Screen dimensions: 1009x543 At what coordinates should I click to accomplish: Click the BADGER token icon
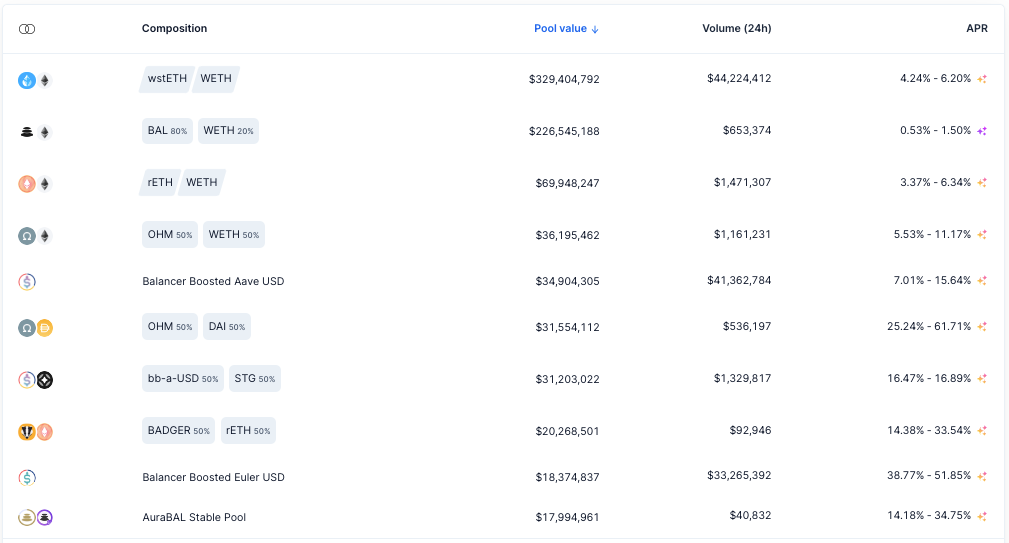26,432
